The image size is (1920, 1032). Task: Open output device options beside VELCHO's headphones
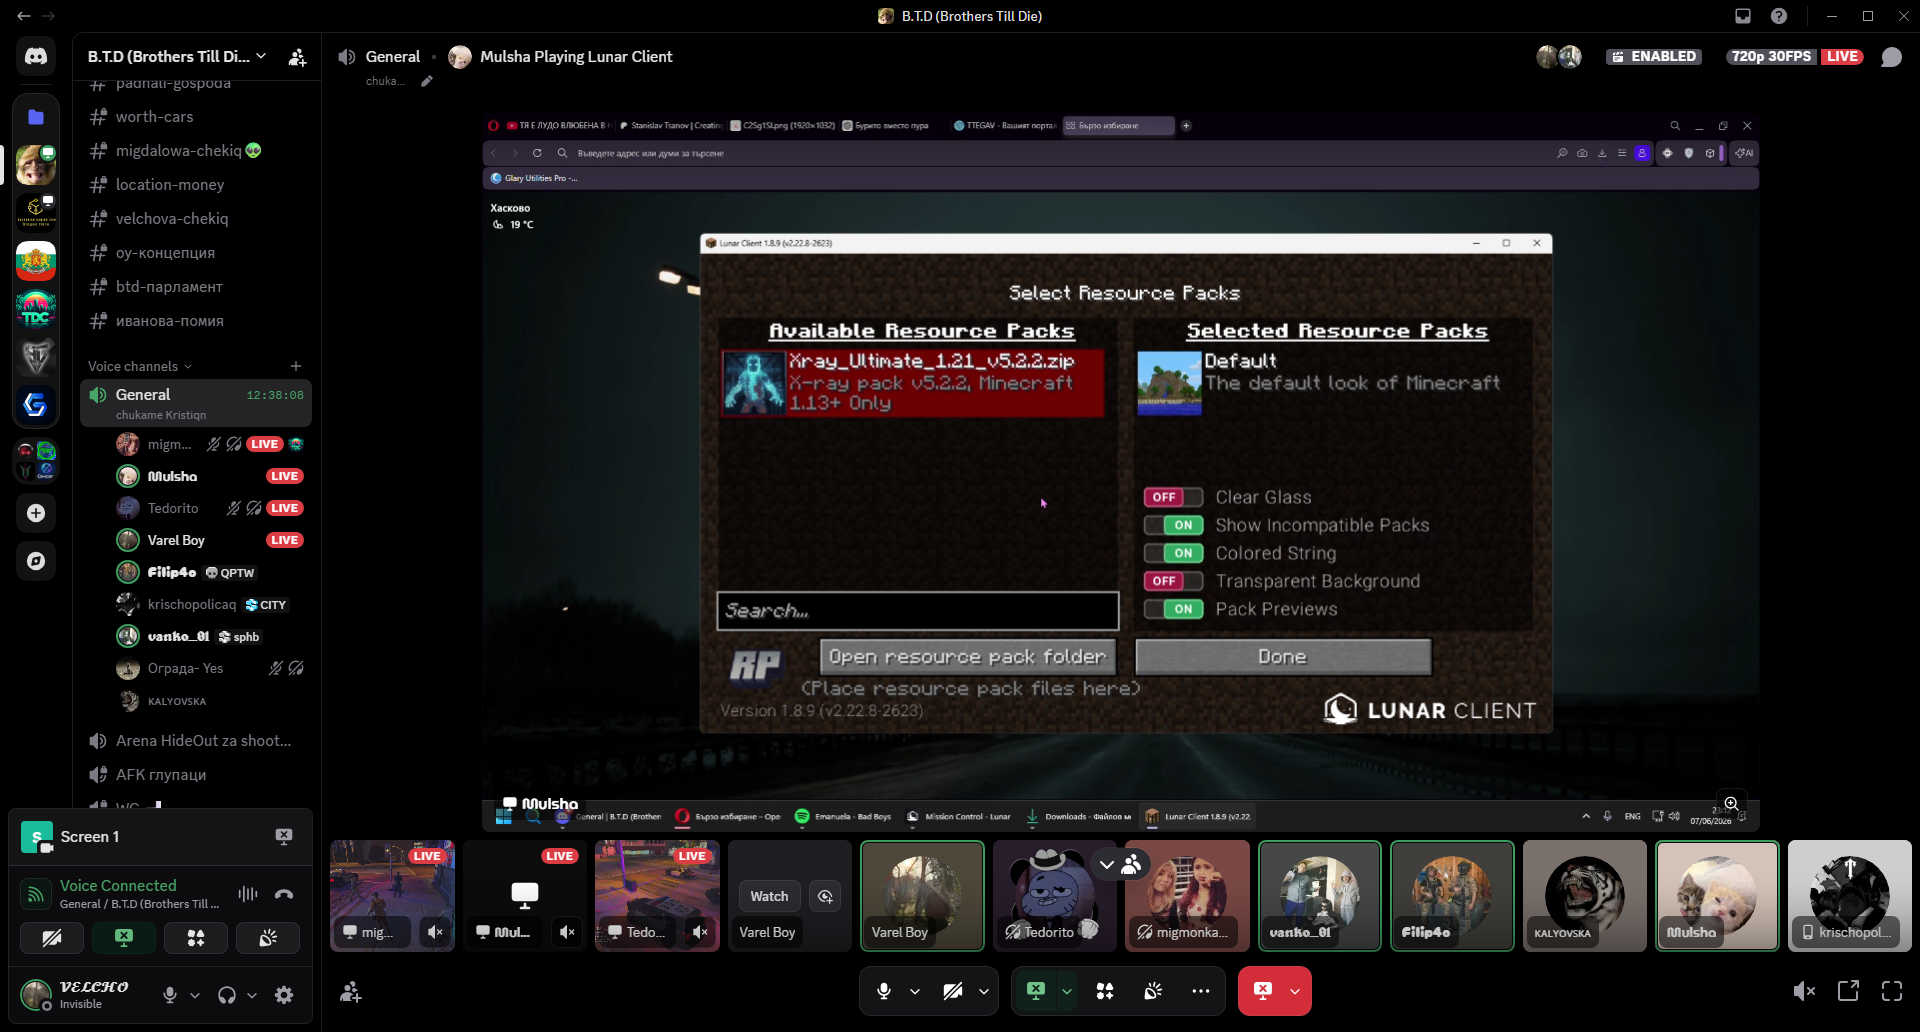coord(252,995)
